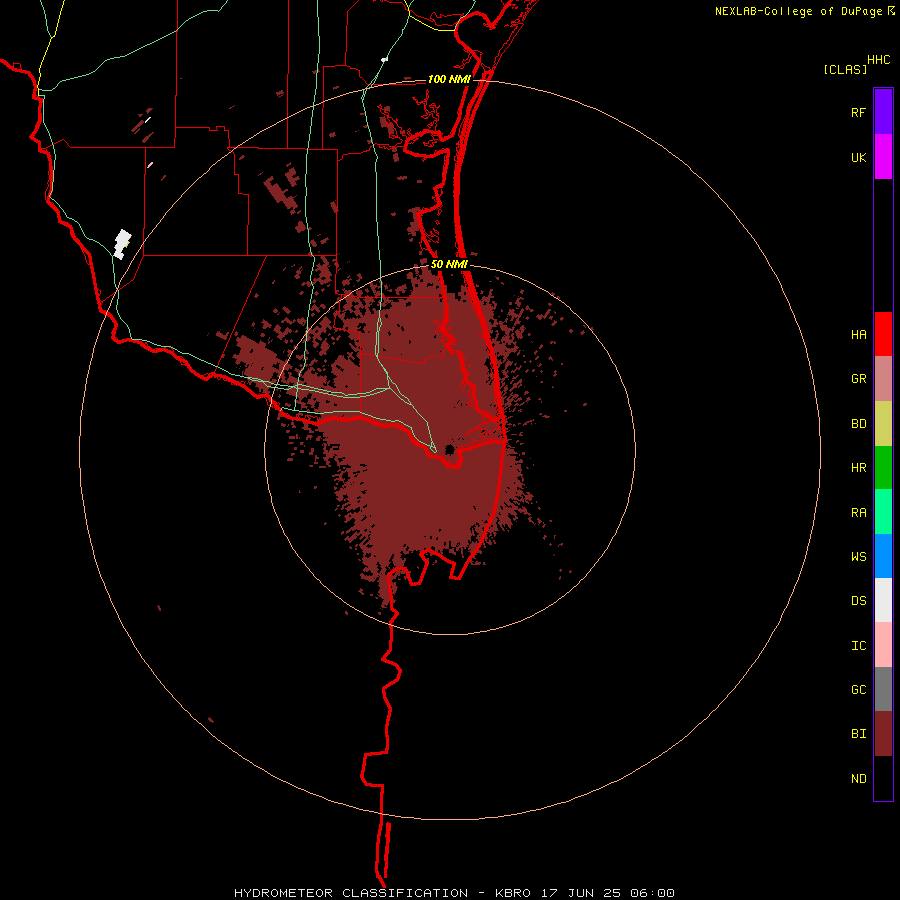Click the IC legend label
This screenshot has width=900, height=900.
coord(858,646)
